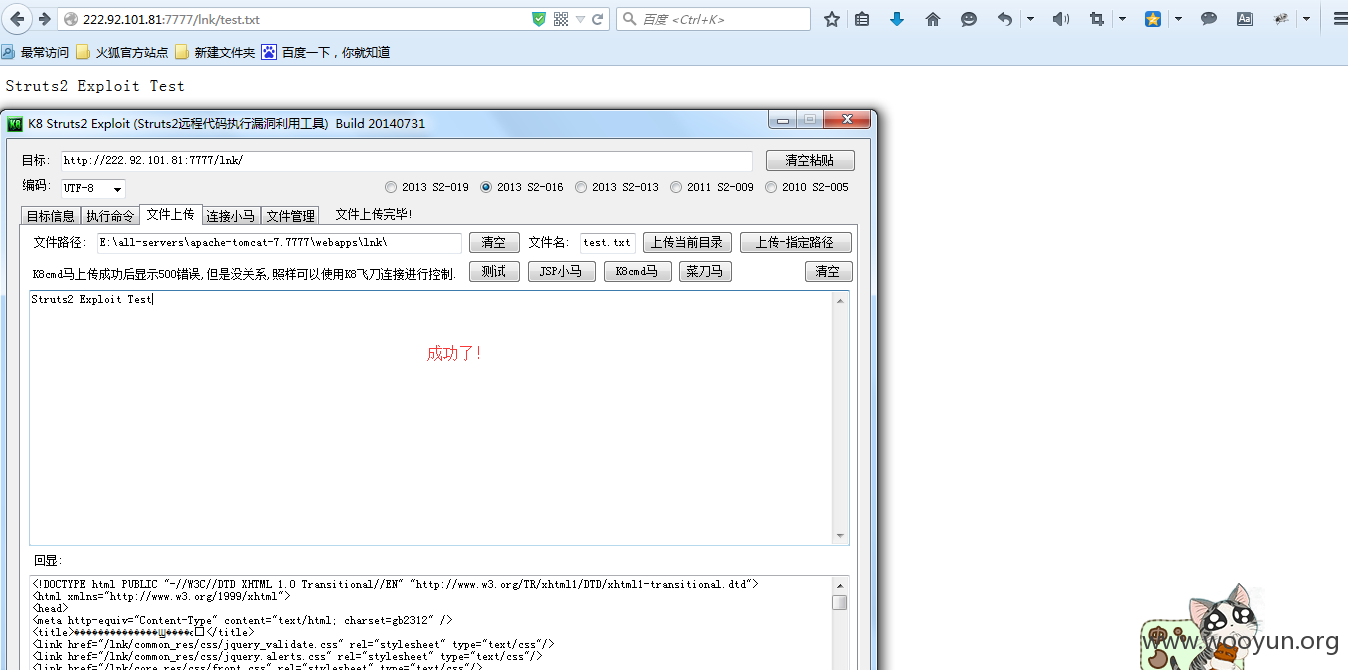1348x670 pixels.
Task: Click the DOCTYPE line in 回显 output
Action: coord(395,584)
